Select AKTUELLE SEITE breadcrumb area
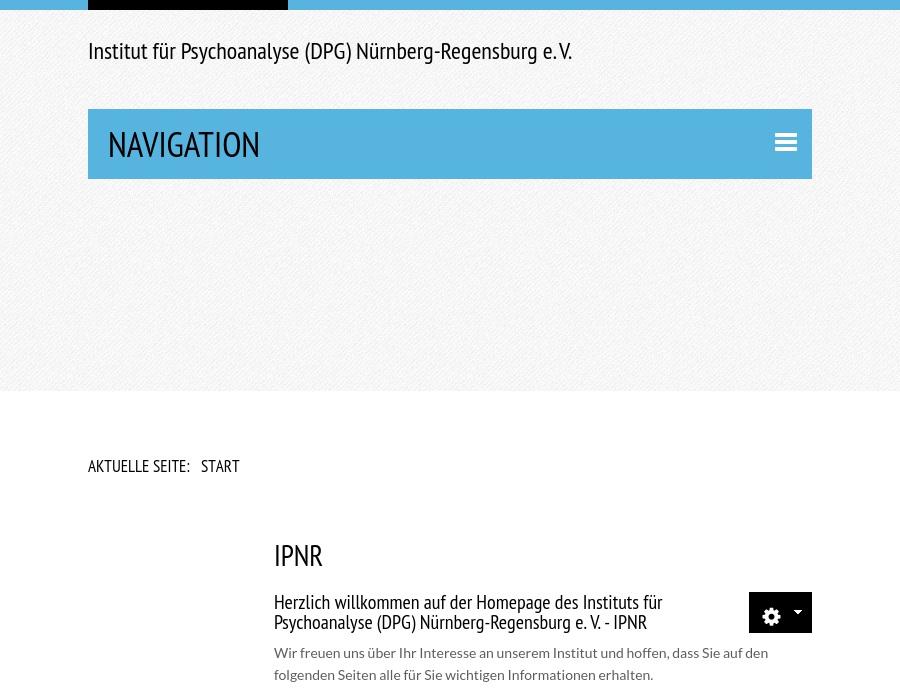Image resolution: width=900 pixels, height=700 pixels. [x=139, y=466]
